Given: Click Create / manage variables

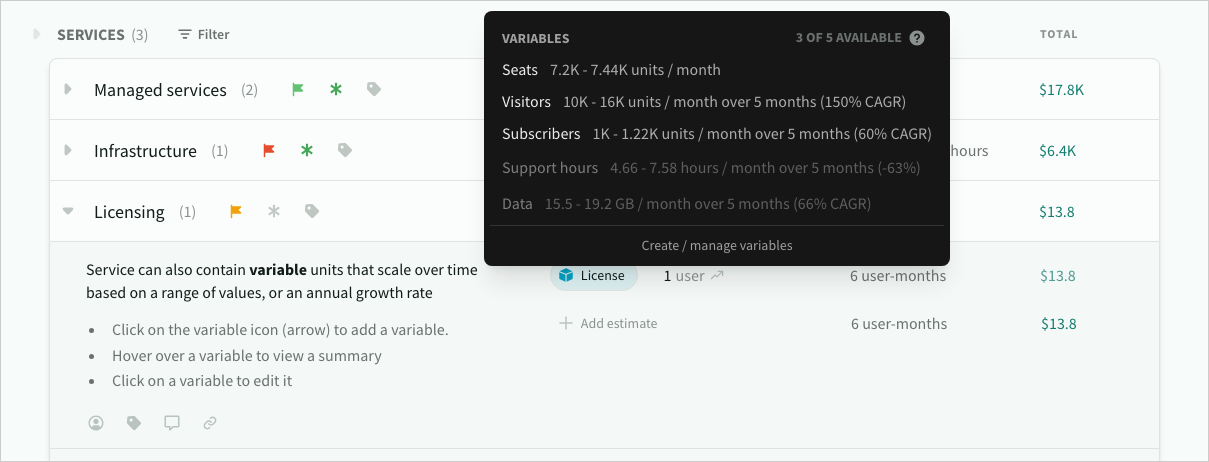Looking at the screenshot, I should (x=716, y=246).
